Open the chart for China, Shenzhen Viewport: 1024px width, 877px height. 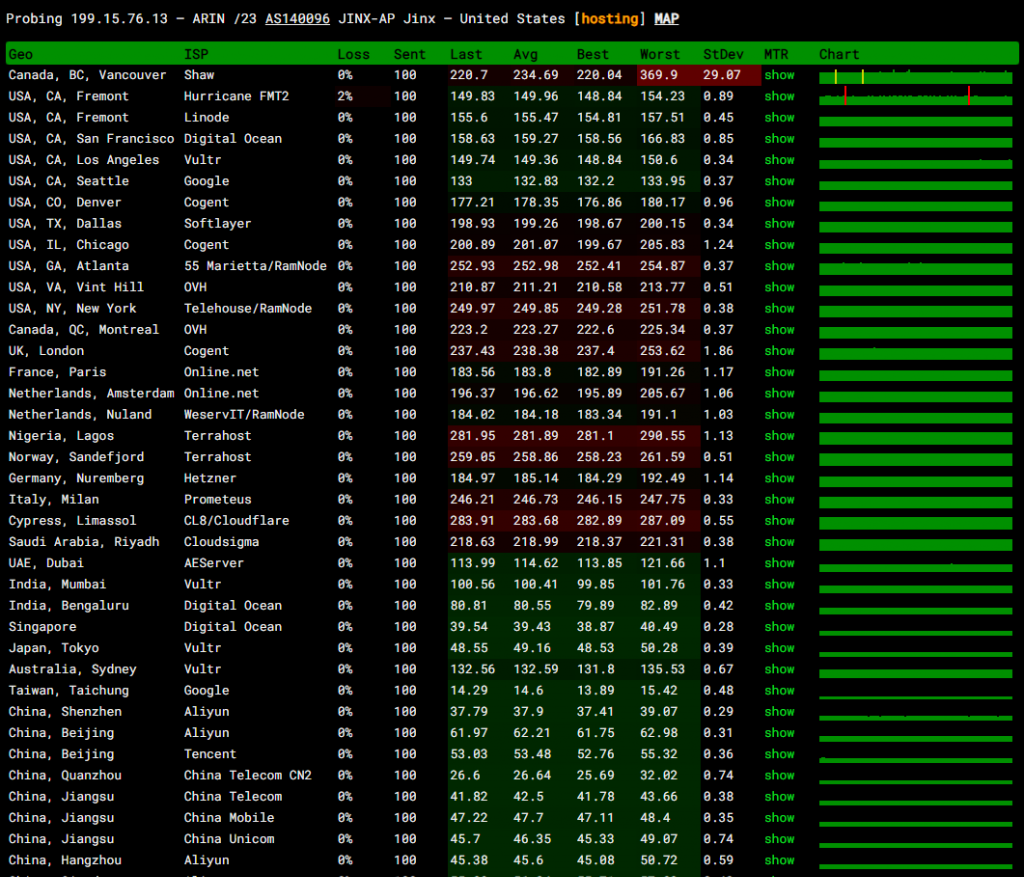tap(916, 718)
